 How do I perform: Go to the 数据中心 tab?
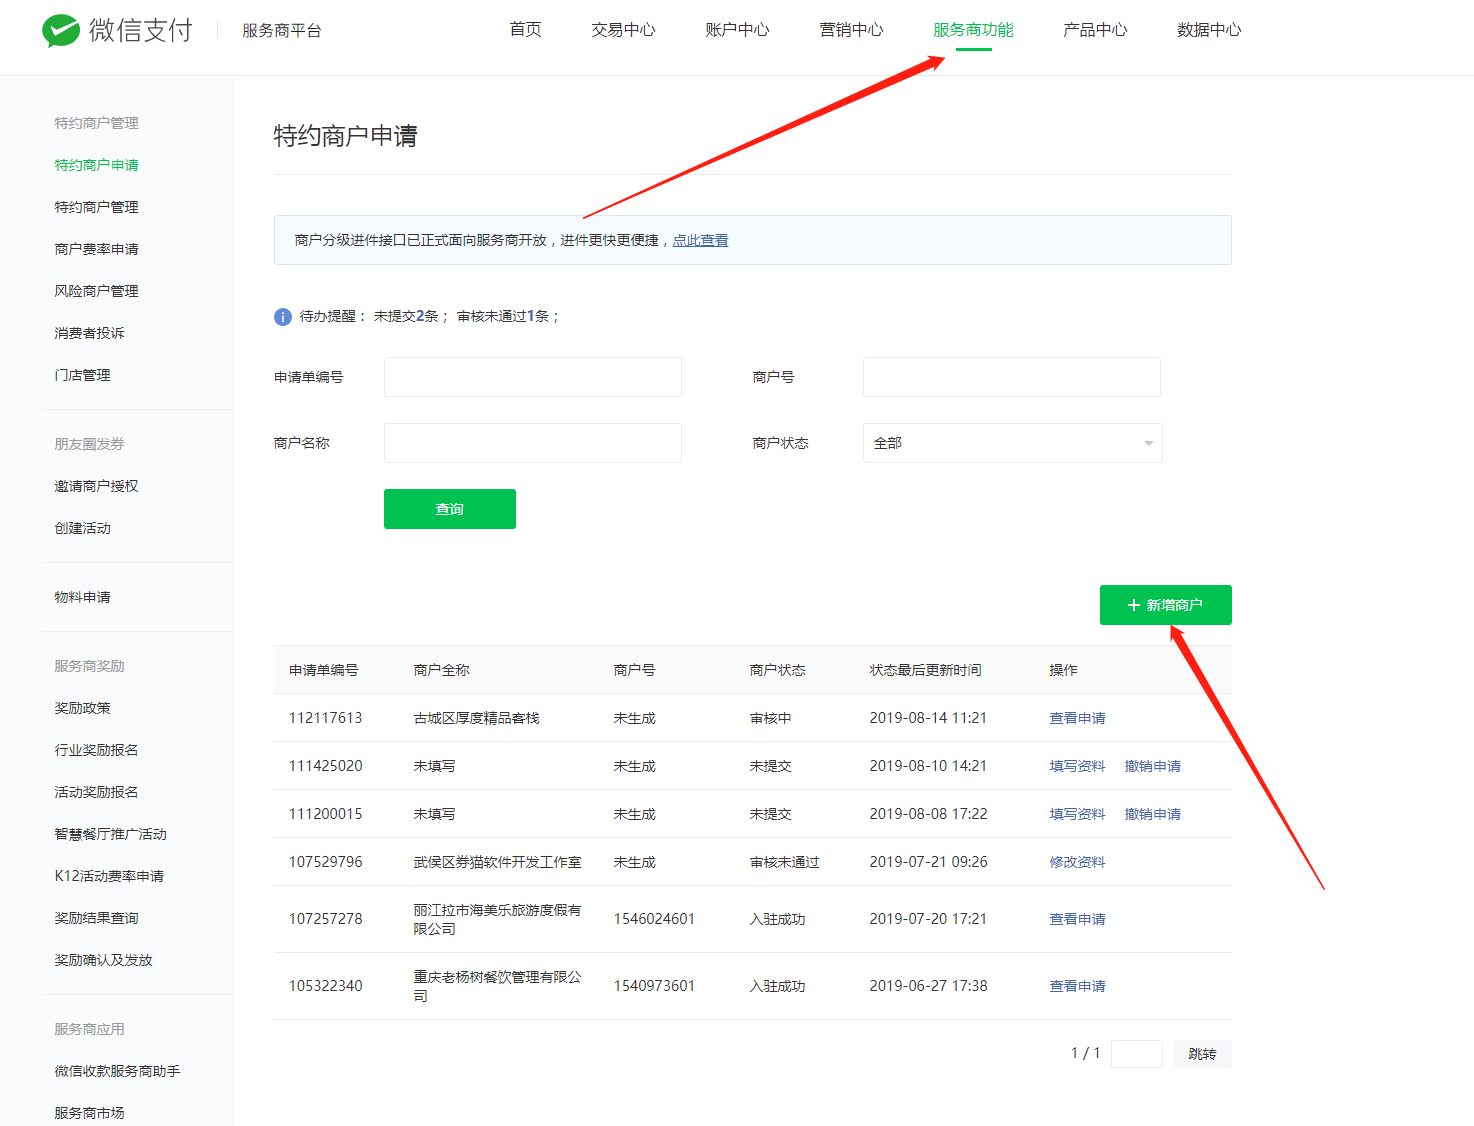pos(1208,30)
